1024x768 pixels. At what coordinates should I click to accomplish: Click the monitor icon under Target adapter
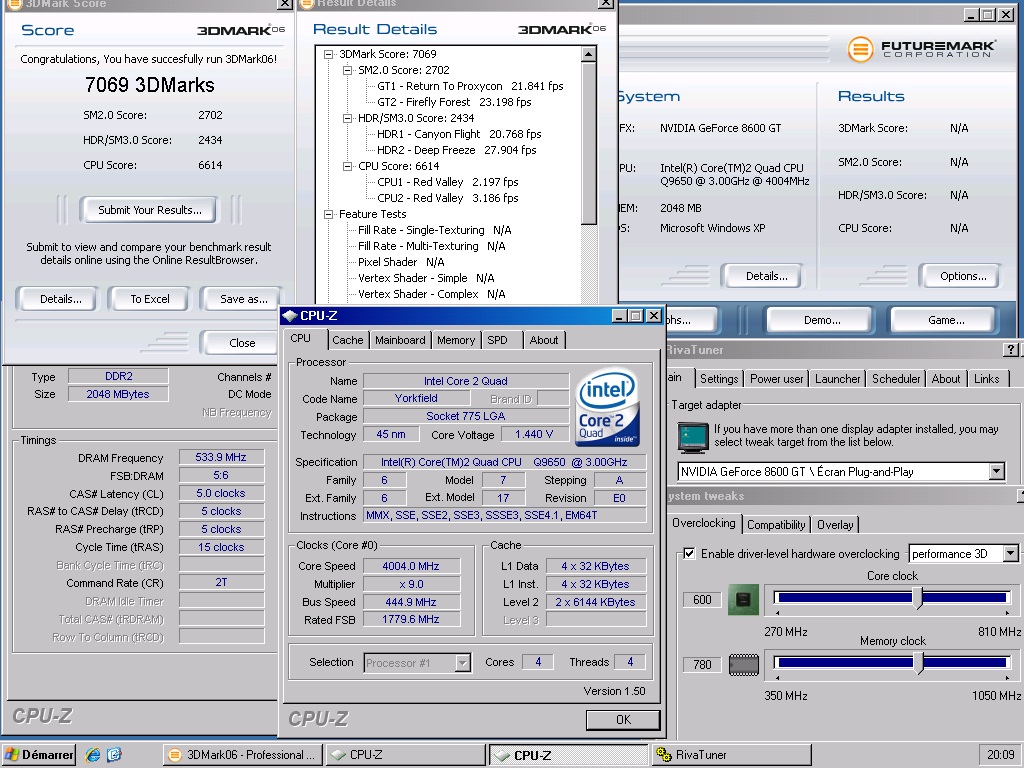click(x=693, y=437)
